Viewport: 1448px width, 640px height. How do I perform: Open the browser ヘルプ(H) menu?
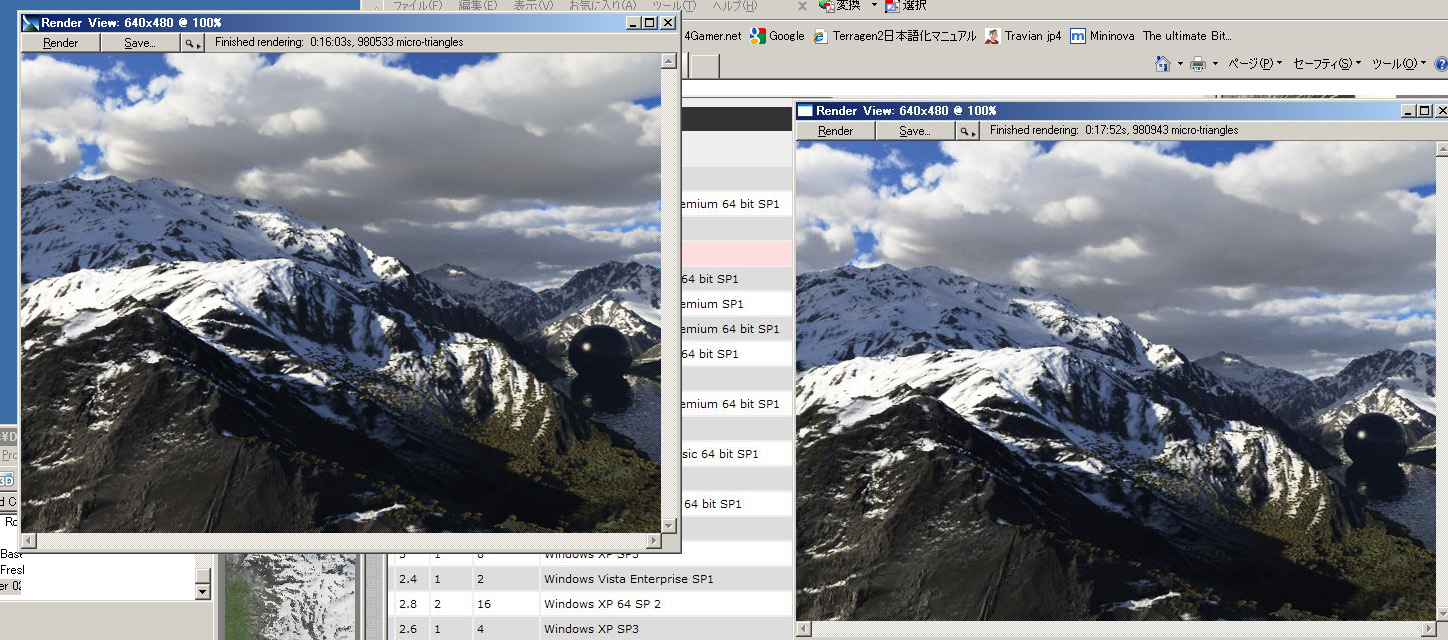click(734, 6)
